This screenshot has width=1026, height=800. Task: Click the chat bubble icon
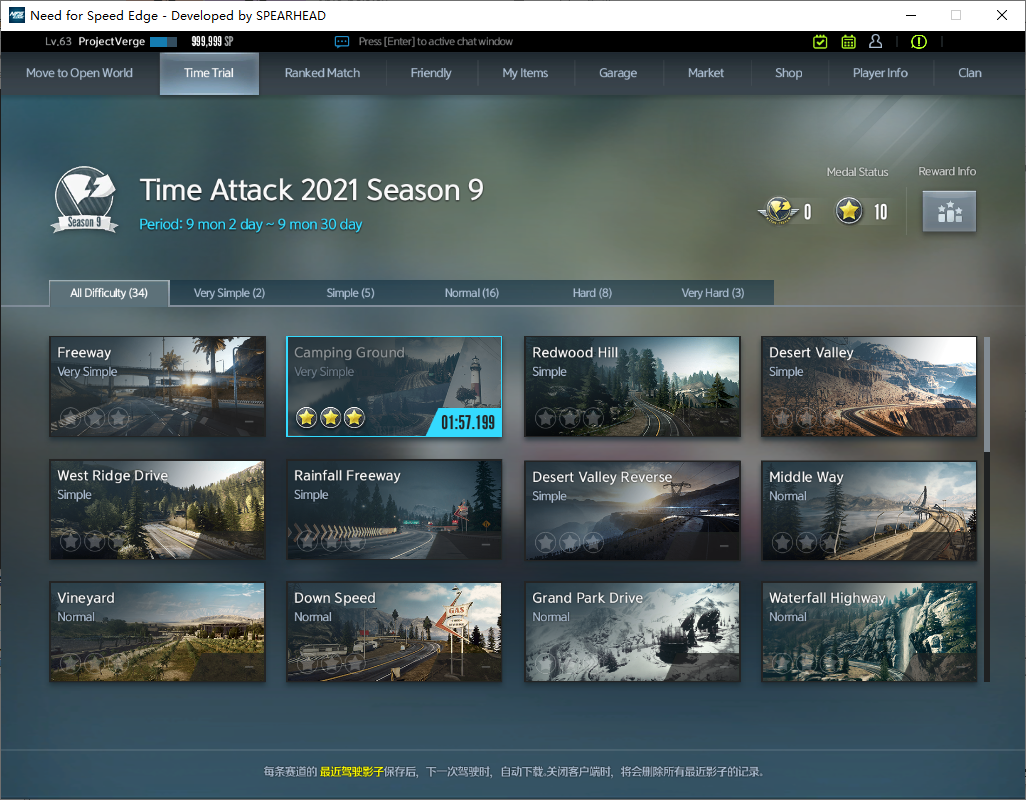[342, 42]
